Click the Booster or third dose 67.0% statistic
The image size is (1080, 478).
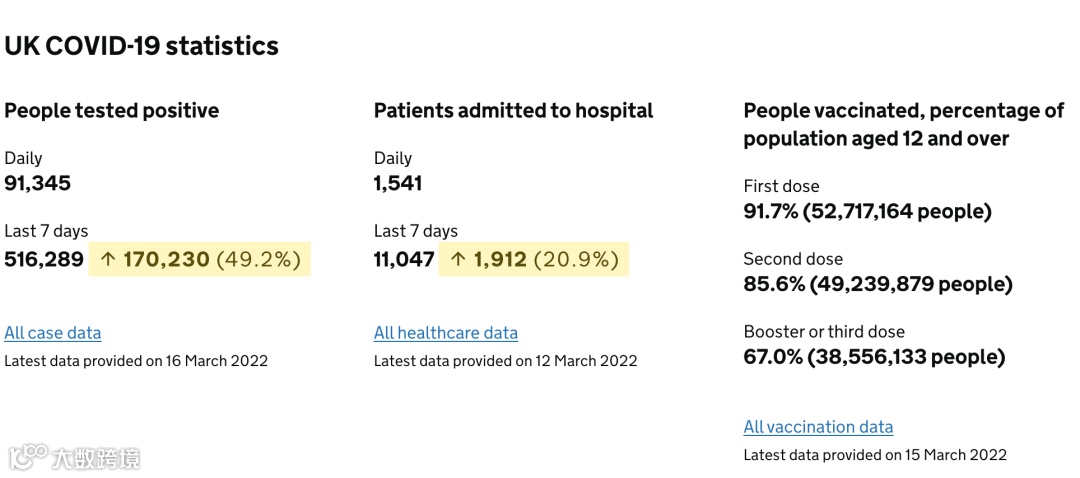(874, 357)
